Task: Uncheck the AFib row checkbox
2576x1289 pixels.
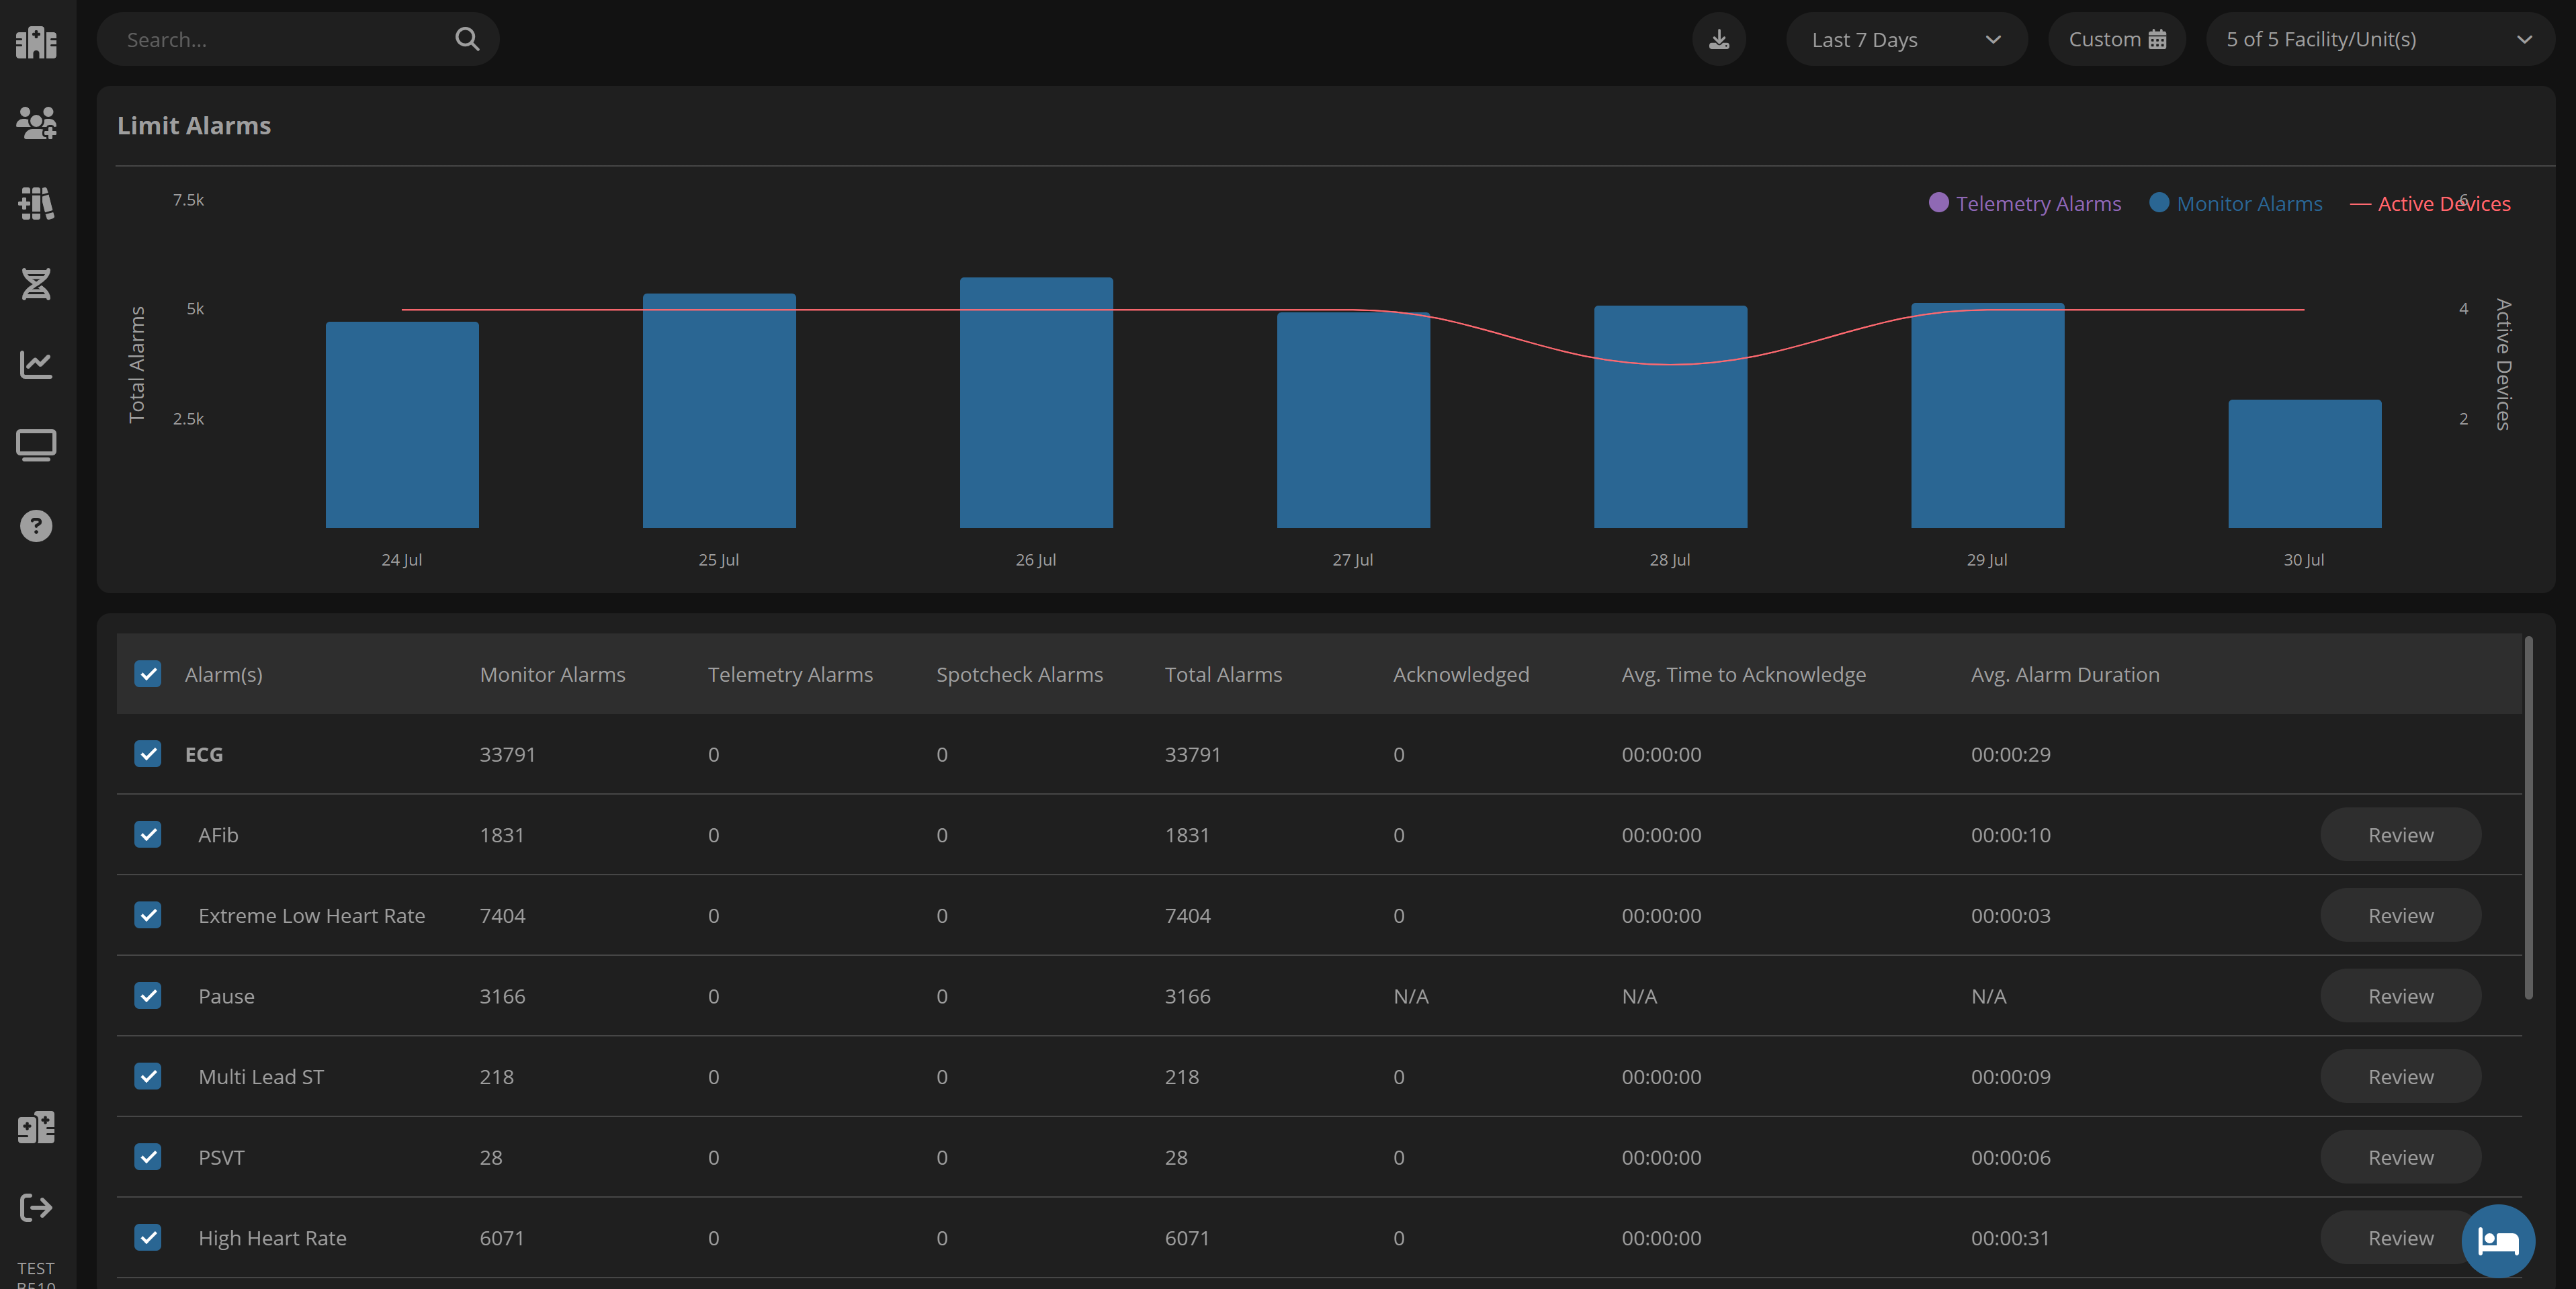Action: pos(148,835)
